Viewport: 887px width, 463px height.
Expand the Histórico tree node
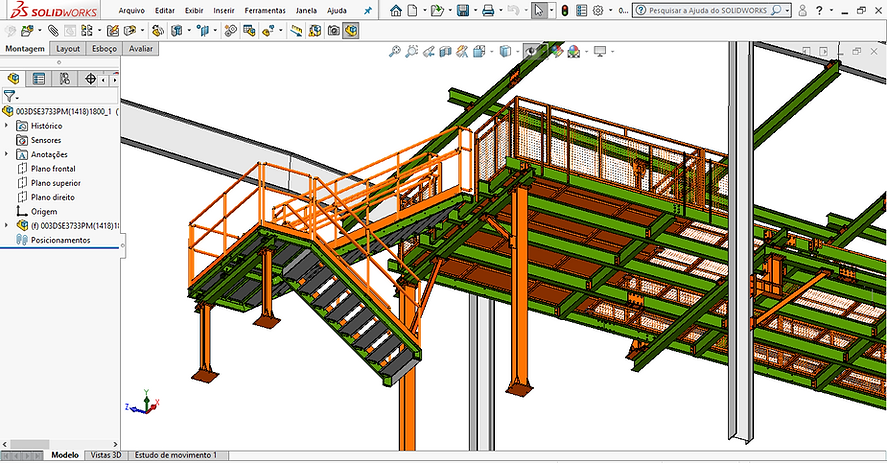click(x=6, y=125)
